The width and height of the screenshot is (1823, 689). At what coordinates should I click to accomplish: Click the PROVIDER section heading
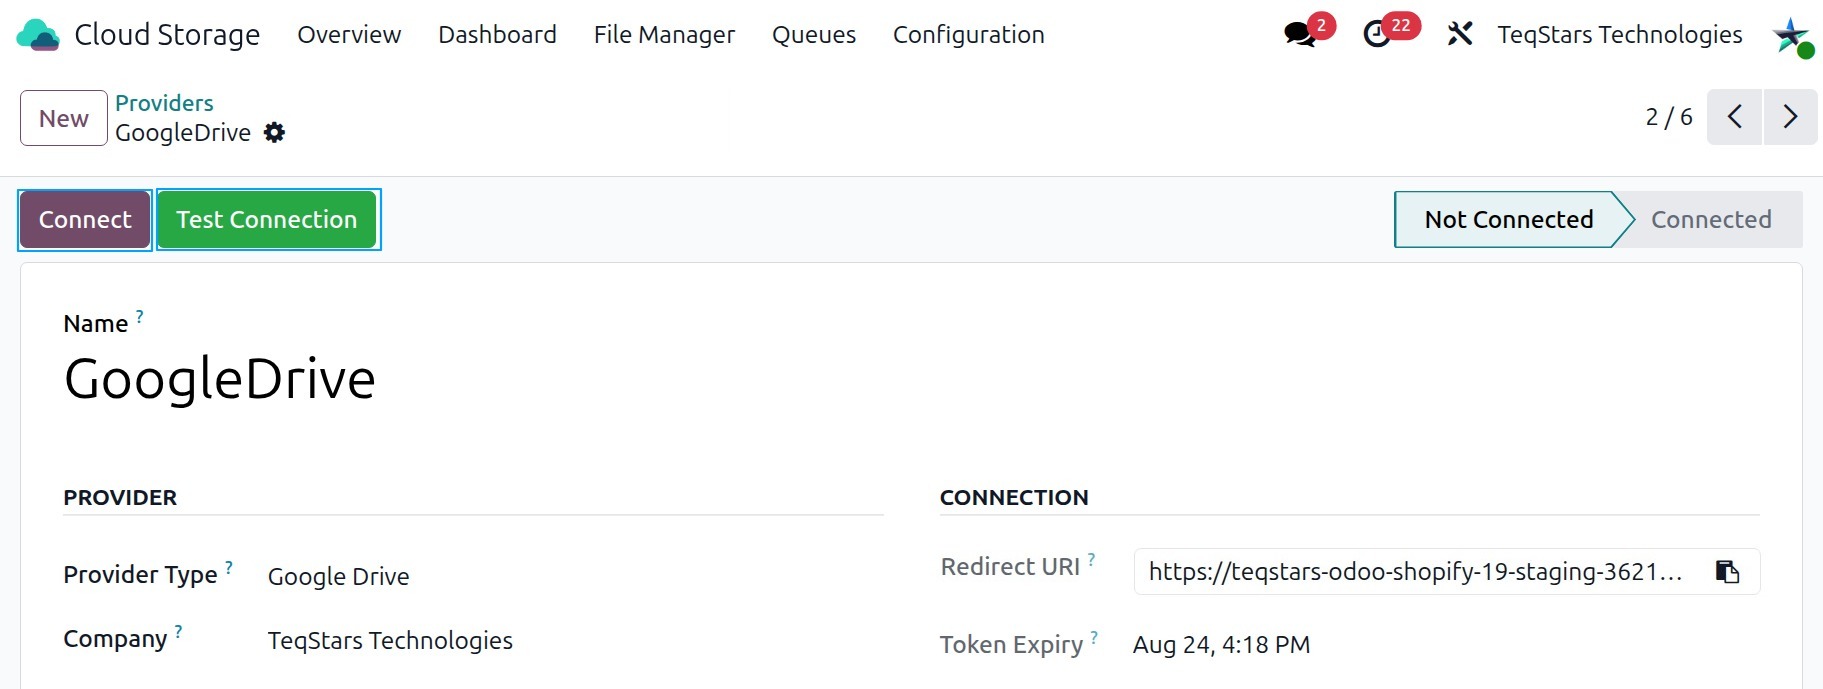[120, 498]
